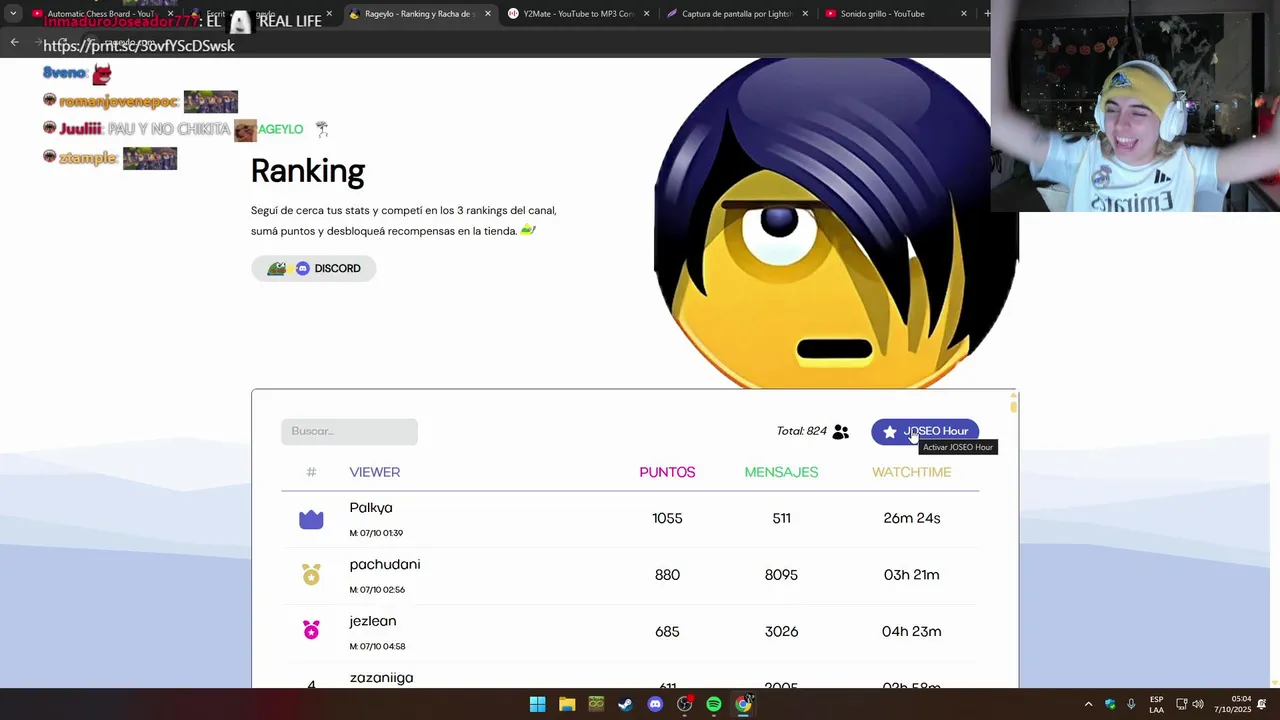Click the microphone tray icon
The height and width of the screenshot is (720, 1280).
pos(1131,704)
